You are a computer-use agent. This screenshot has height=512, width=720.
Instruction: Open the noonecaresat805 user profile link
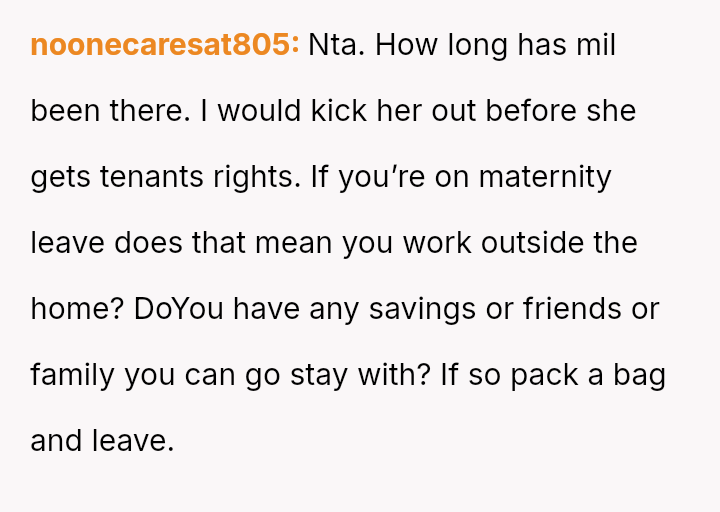point(165,45)
